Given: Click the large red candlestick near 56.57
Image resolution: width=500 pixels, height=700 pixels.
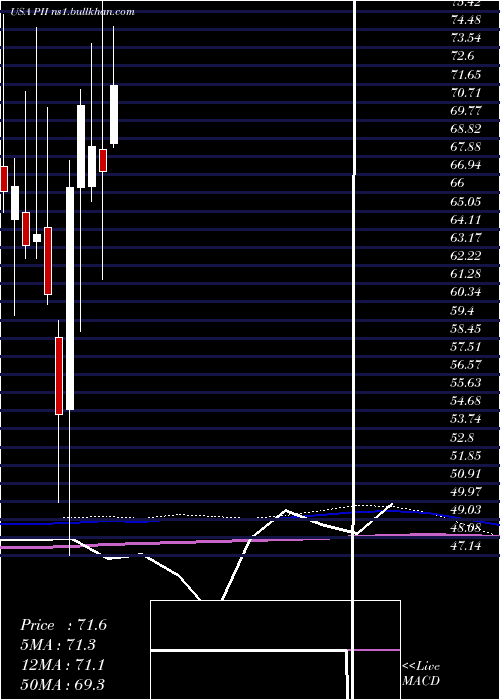Looking at the screenshot, I should pyautogui.click(x=59, y=376).
